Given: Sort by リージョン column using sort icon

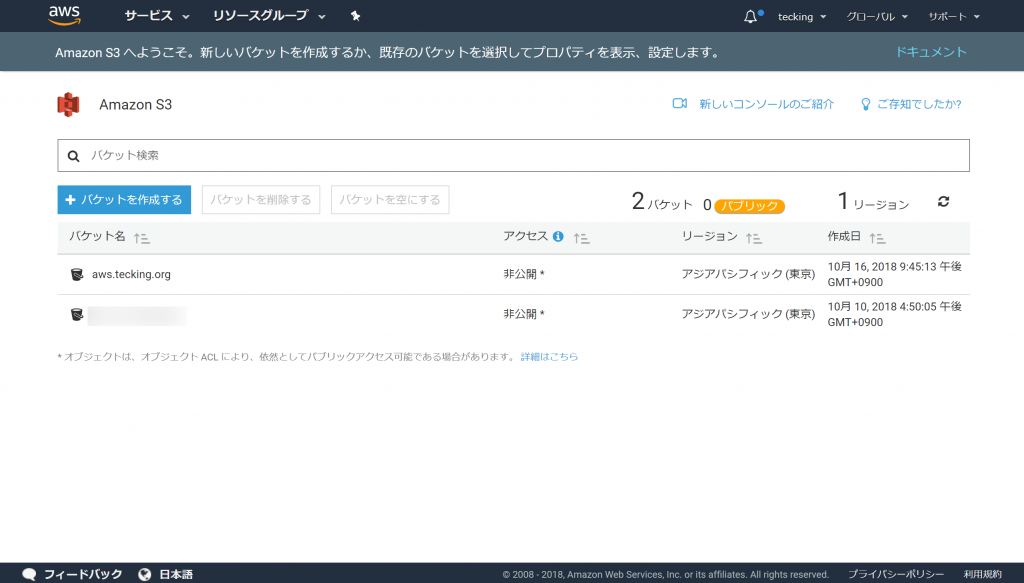Looking at the screenshot, I should (x=754, y=238).
